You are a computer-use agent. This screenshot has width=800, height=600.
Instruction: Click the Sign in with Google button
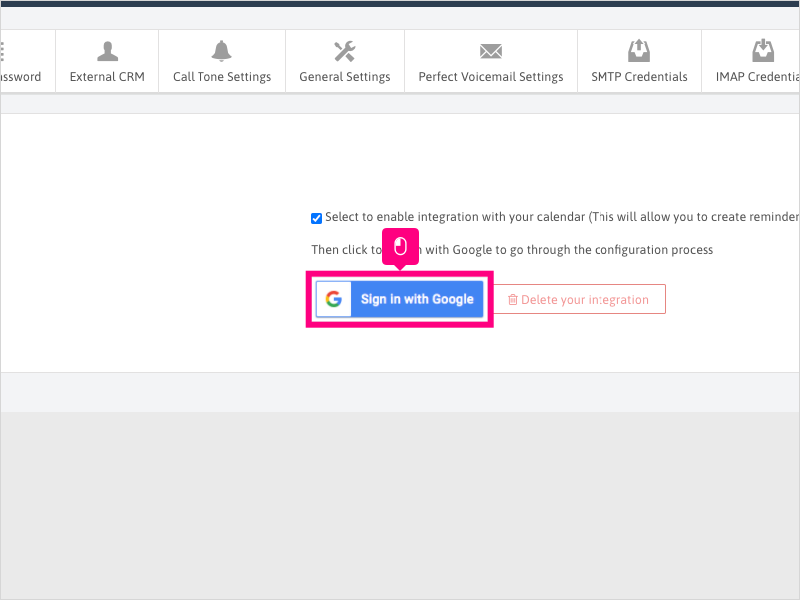(x=399, y=299)
